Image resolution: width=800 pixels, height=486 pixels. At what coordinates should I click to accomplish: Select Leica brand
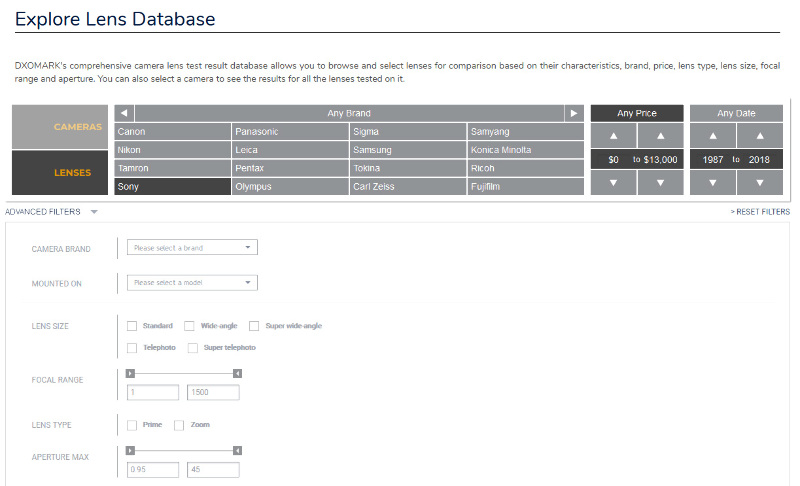pos(290,150)
